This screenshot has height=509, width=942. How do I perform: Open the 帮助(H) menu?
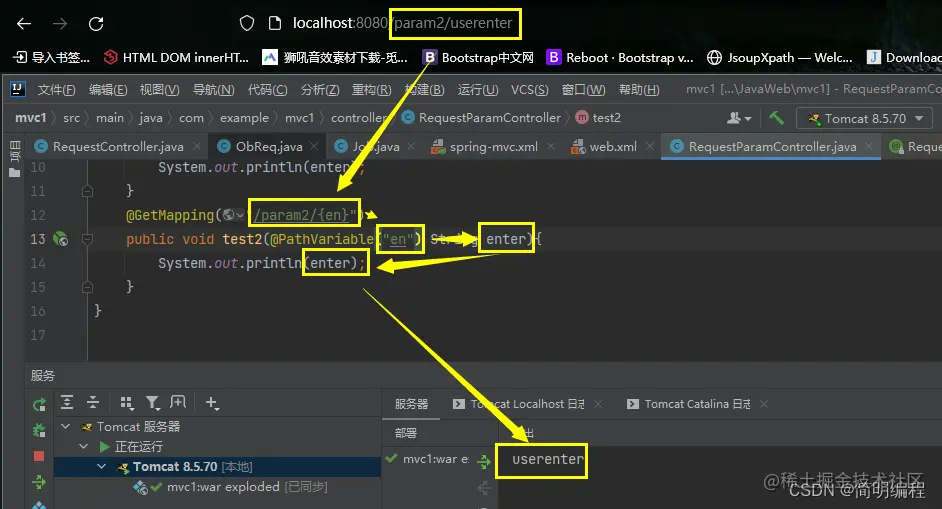coord(639,90)
